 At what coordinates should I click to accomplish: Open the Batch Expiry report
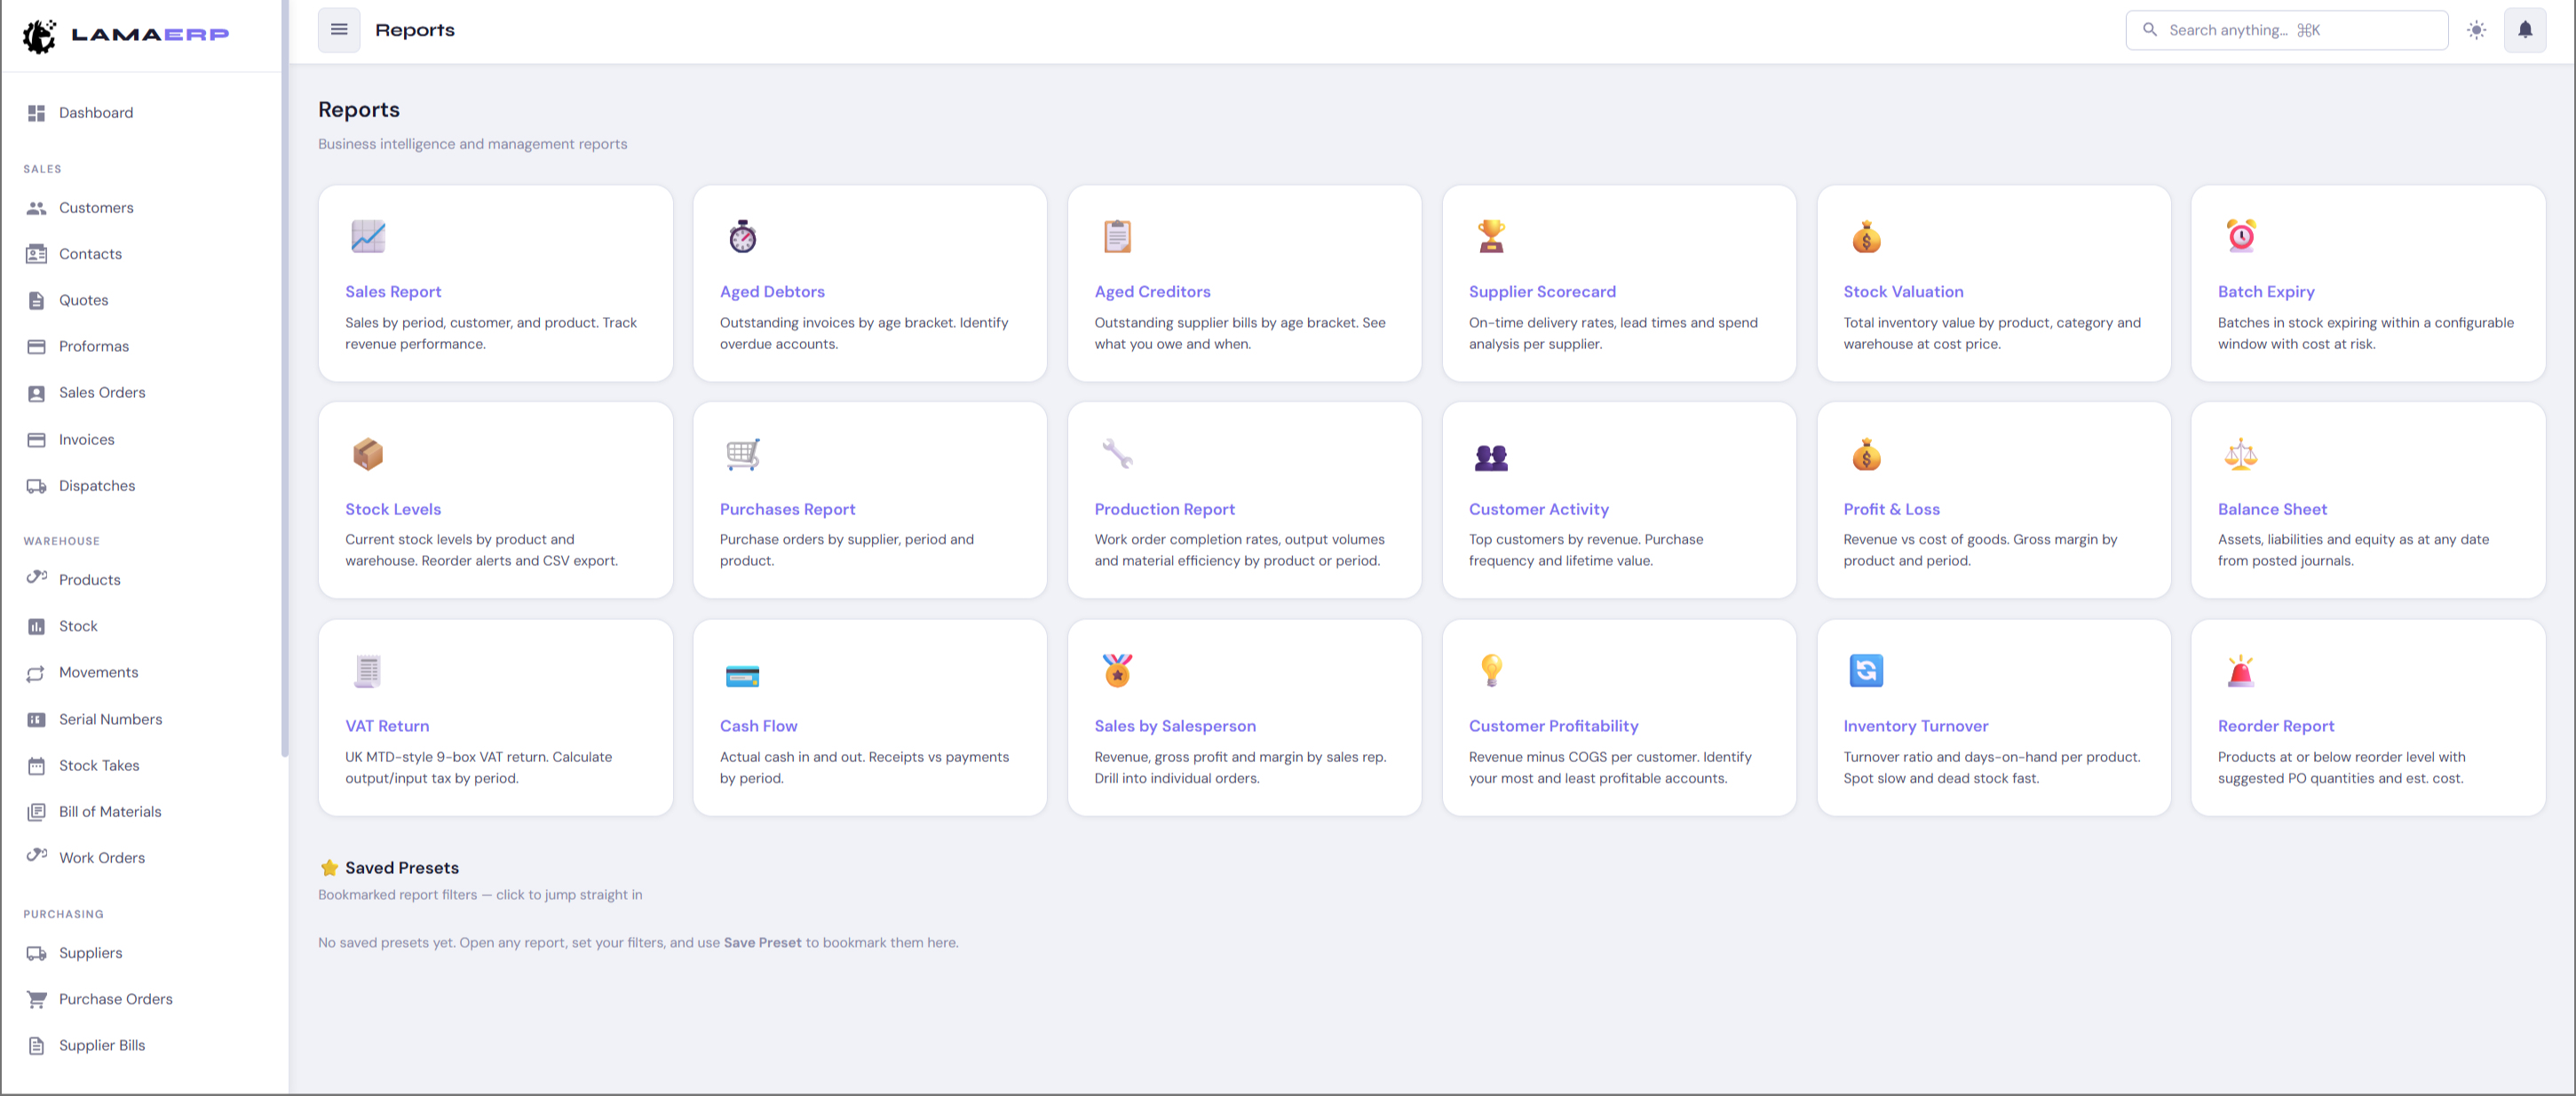[x=2266, y=292]
